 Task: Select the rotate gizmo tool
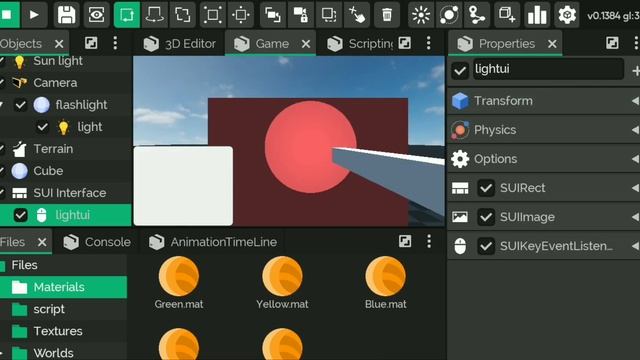(155, 15)
